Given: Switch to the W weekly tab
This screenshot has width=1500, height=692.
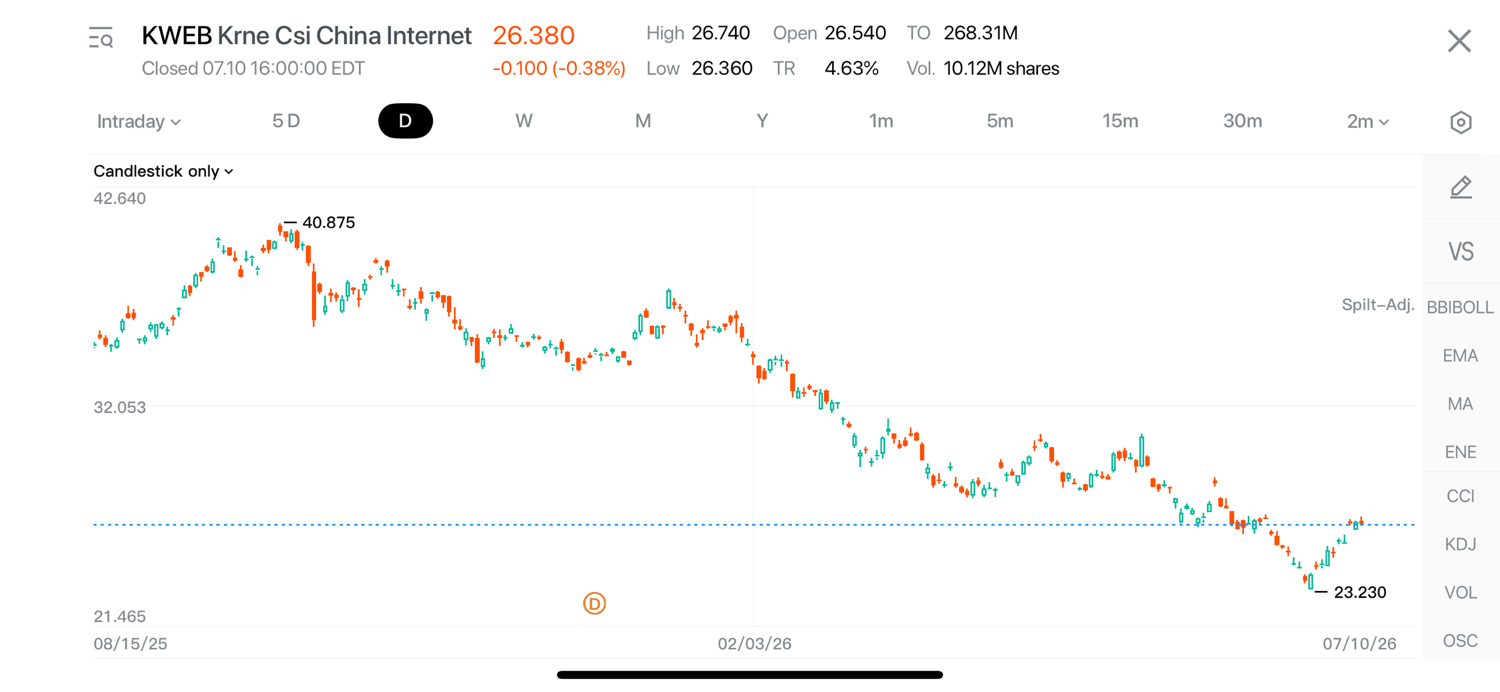Looking at the screenshot, I should 524,121.
